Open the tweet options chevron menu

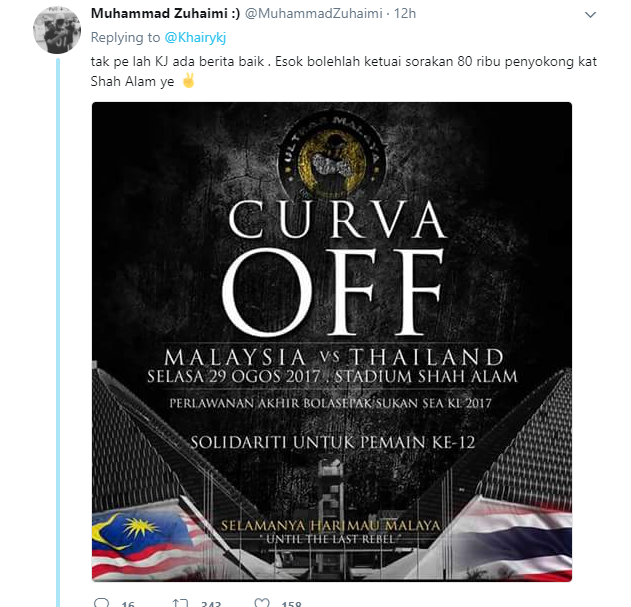[590, 15]
